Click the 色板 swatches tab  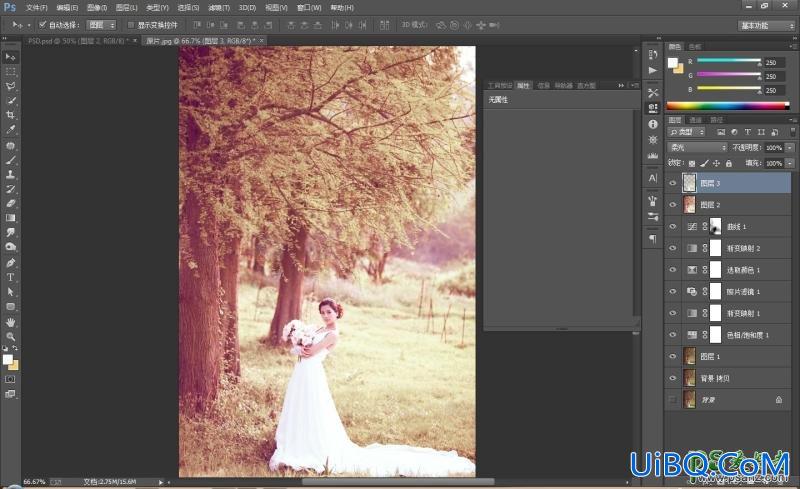coord(695,47)
